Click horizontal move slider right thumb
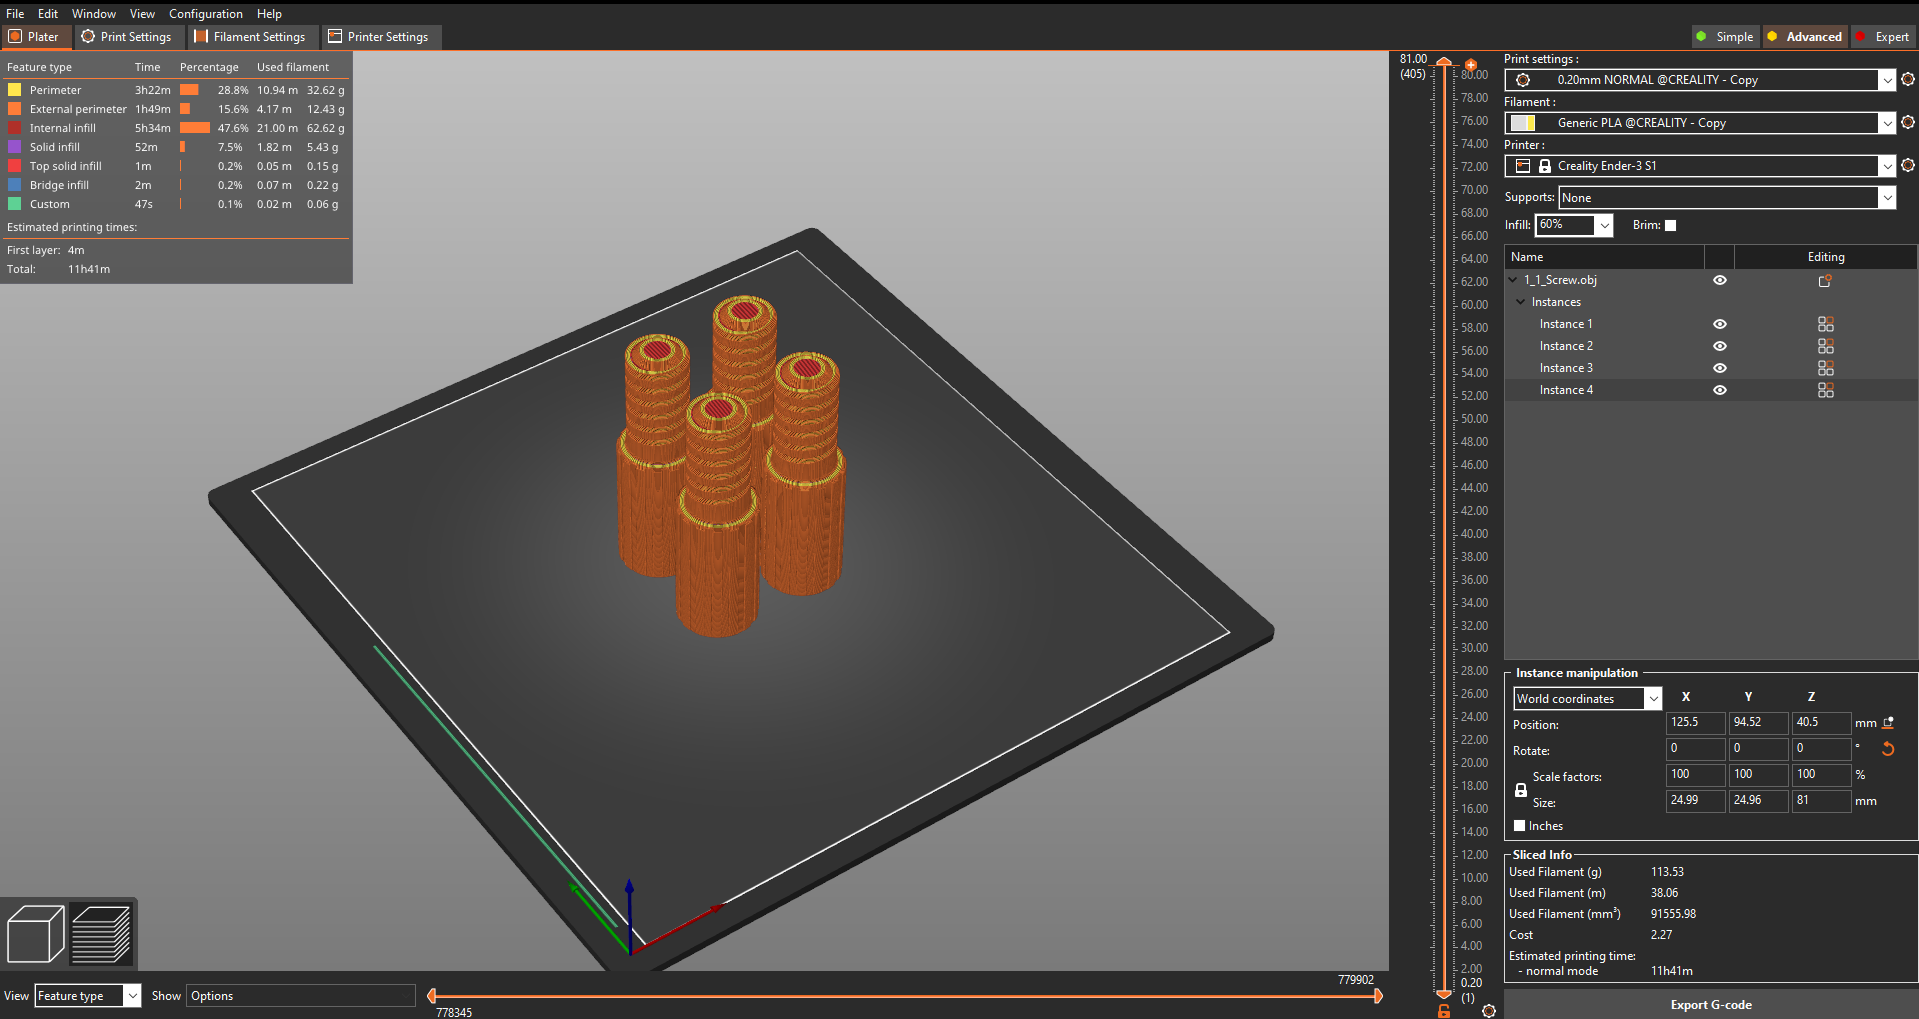This screenshot has height=1019, width=1919. [1378, 996]
